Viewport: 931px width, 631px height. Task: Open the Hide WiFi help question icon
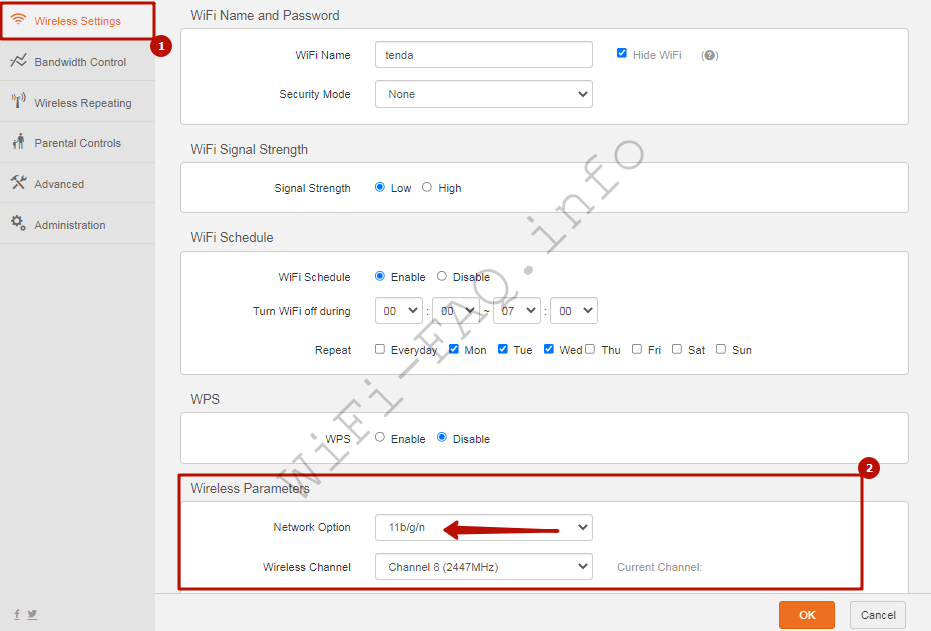point(710,55)
